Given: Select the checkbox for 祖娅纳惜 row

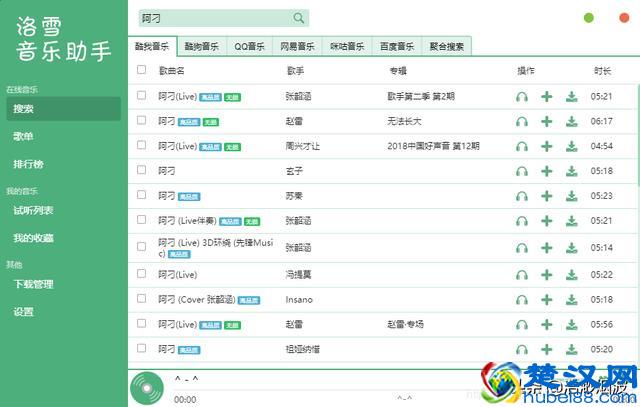Looking at the screenshot, I should [x=142, y=348].
